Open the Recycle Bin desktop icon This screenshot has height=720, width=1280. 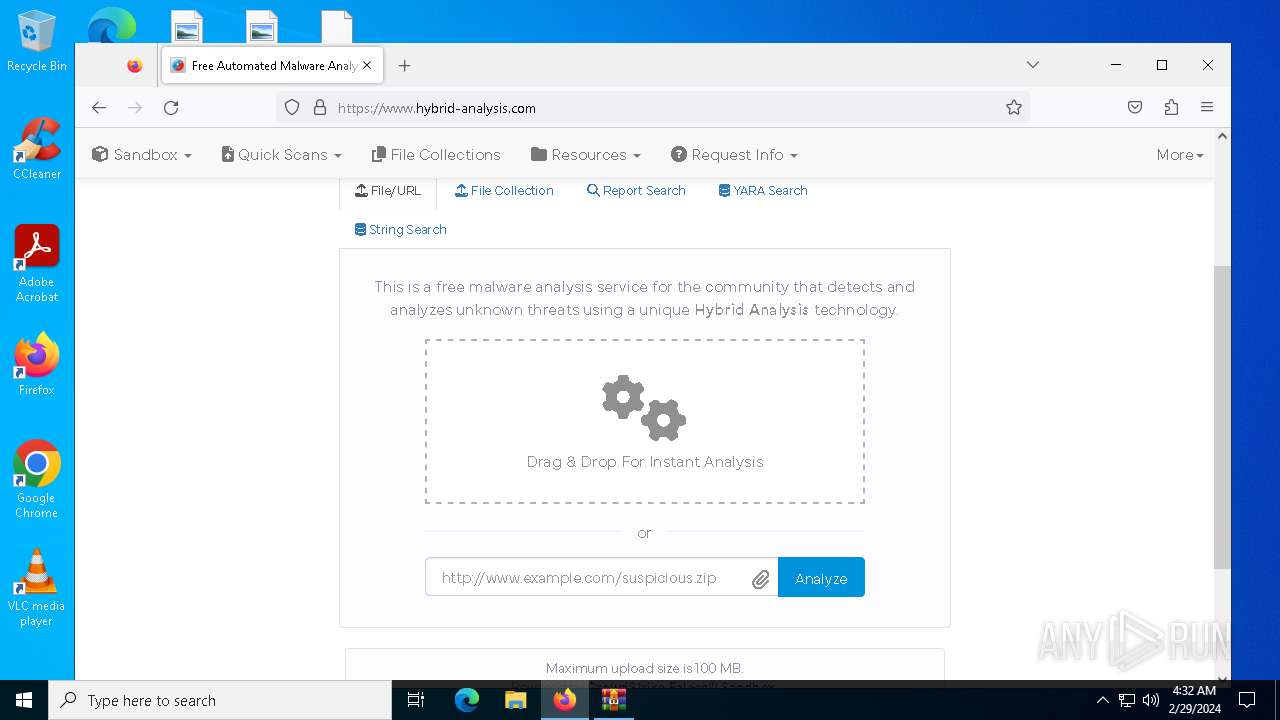(37, 42)
